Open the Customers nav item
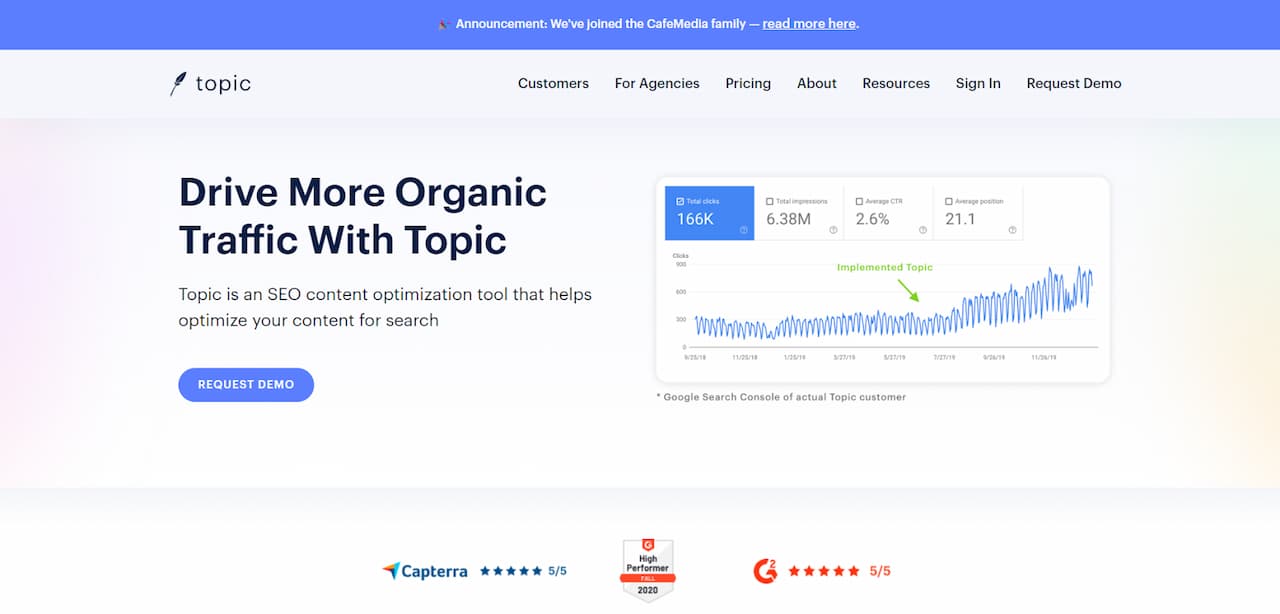Image resolution: width=1280 pixels, height=614 pixels. click(553, 84)
